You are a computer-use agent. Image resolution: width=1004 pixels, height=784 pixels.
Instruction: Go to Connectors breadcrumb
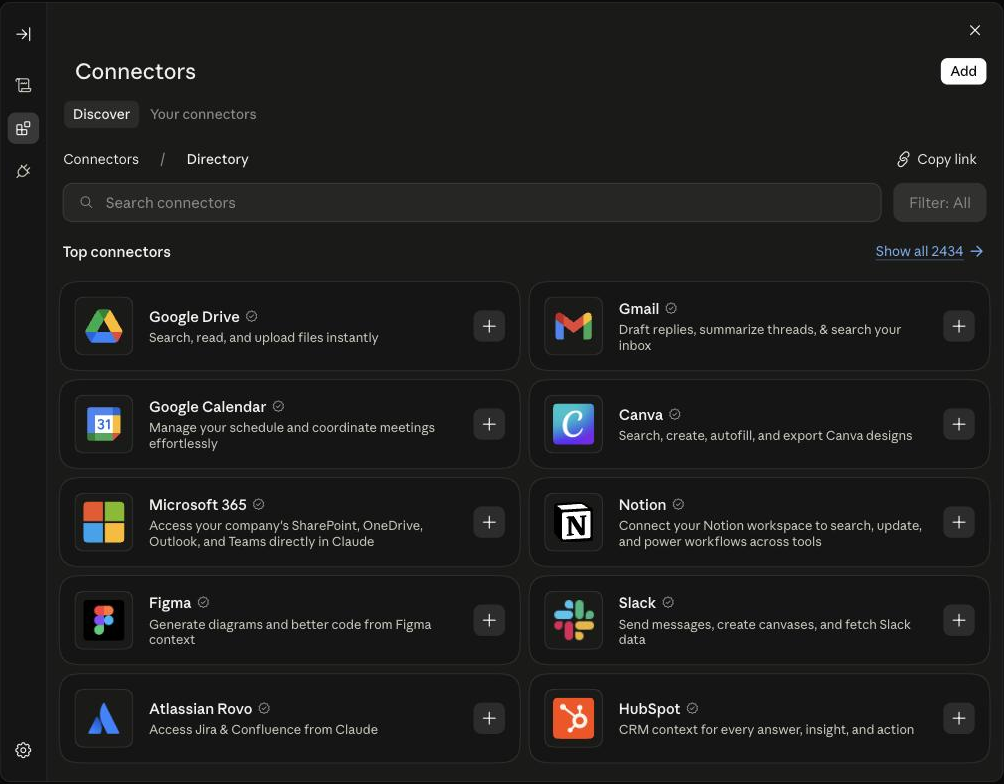(x=101, y=159)
